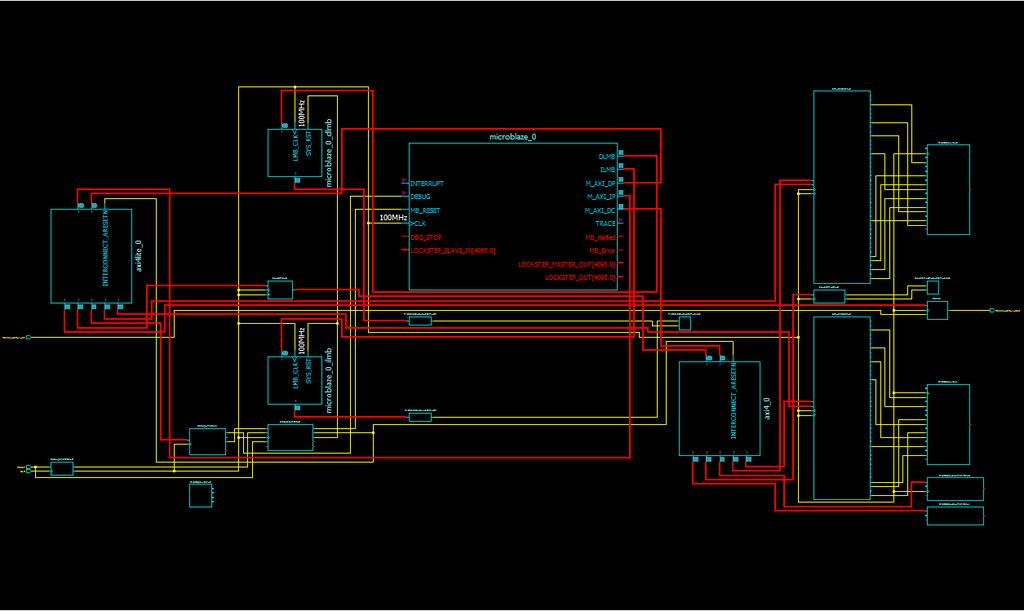This screenshot has height=611, width=1024.
Task: Click the 100MHz label beside microblaze_0 CLK
Action: [x=393, y=217]
